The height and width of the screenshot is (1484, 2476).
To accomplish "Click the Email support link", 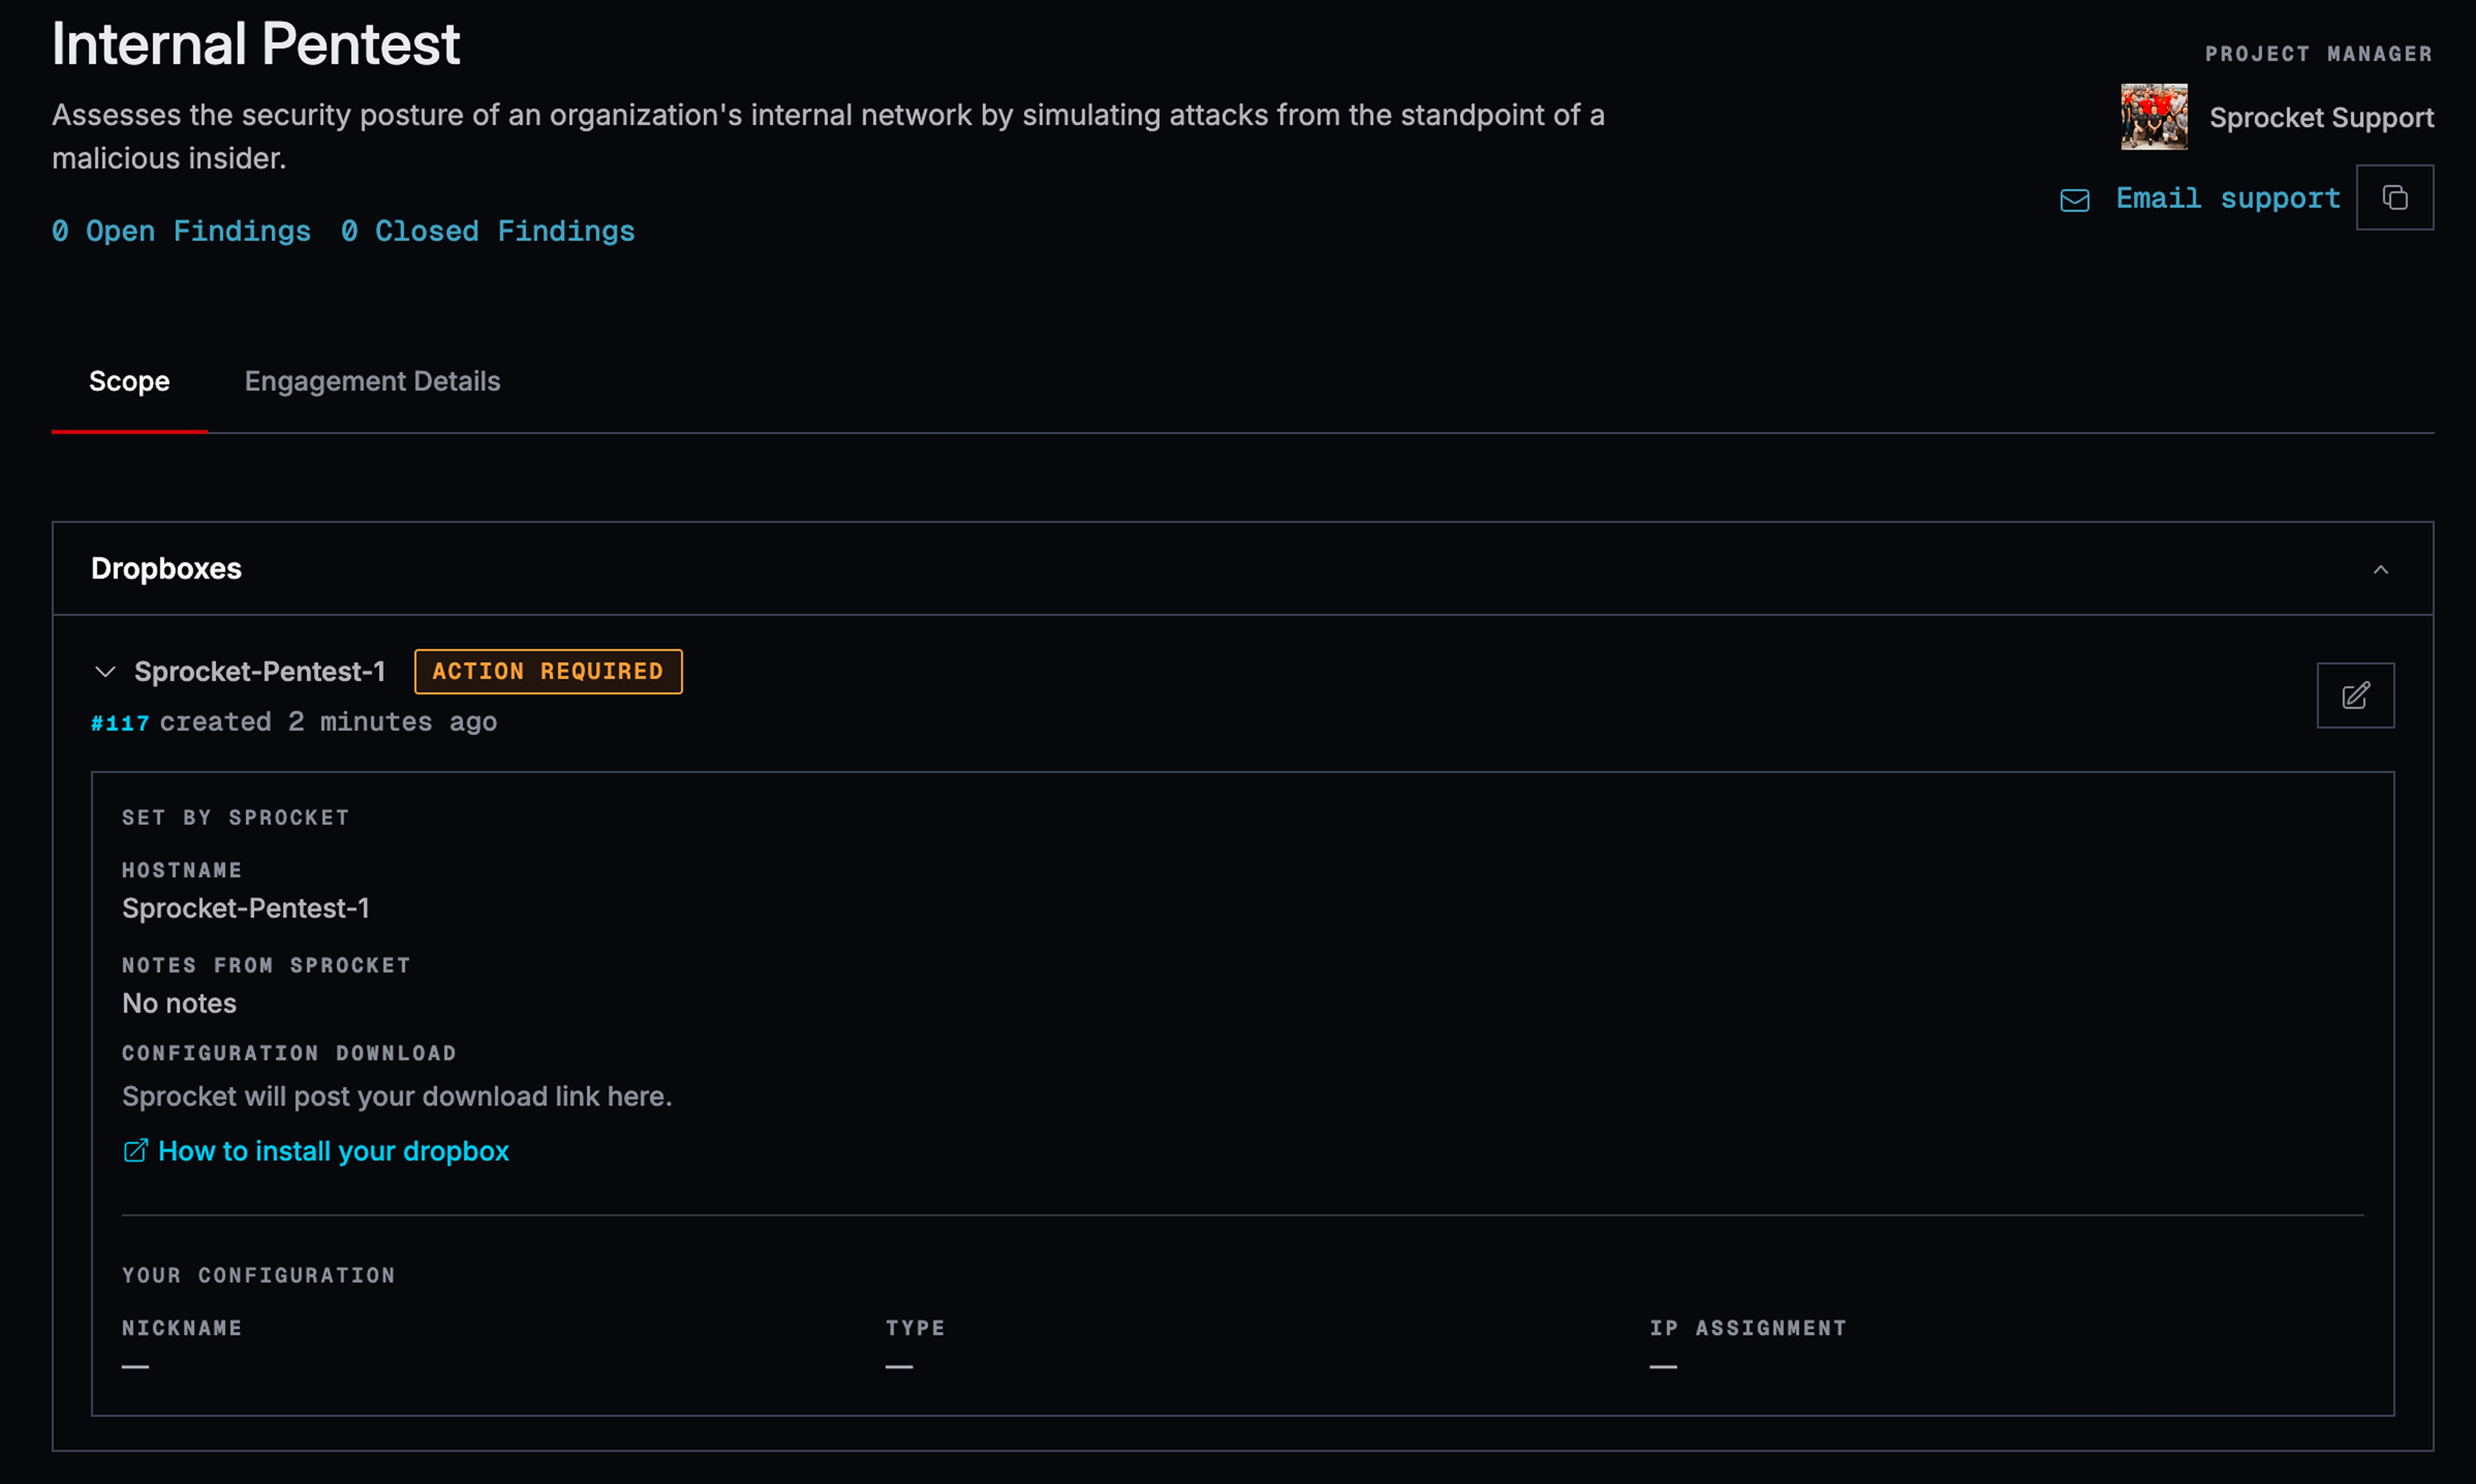I will point(2228,198).
